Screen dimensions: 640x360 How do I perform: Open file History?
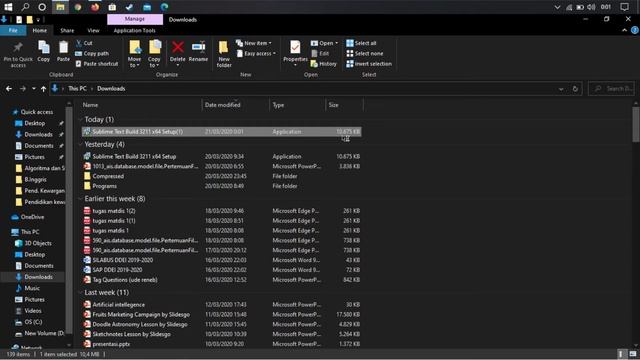click(x=324, y=64)
